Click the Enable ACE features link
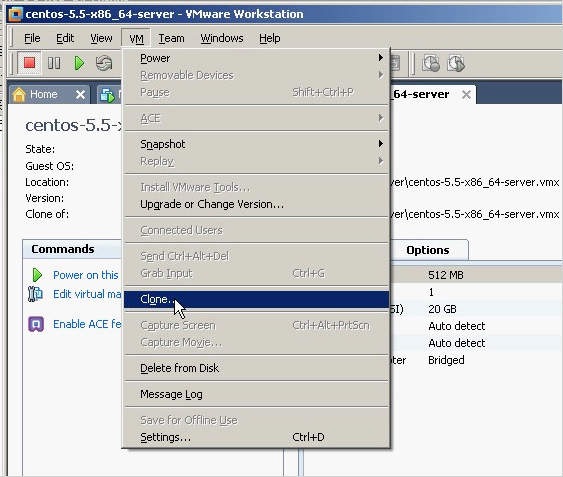The height and width of the screenshot is (477, 563). point(87,324)
